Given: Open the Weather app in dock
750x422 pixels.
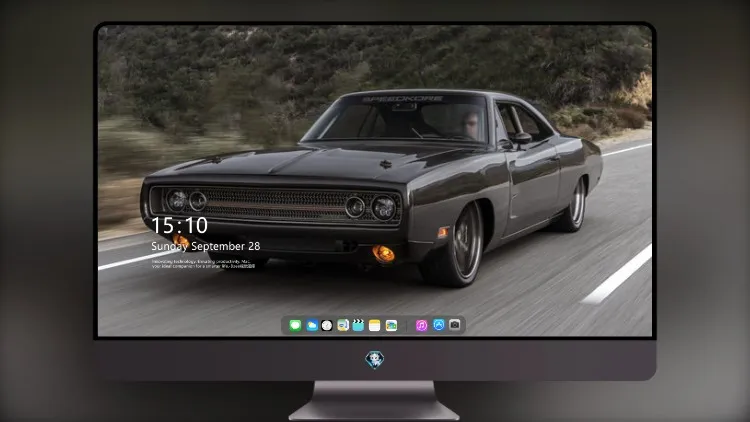Looking at the screenshot, I should click(x=311, y=325).
